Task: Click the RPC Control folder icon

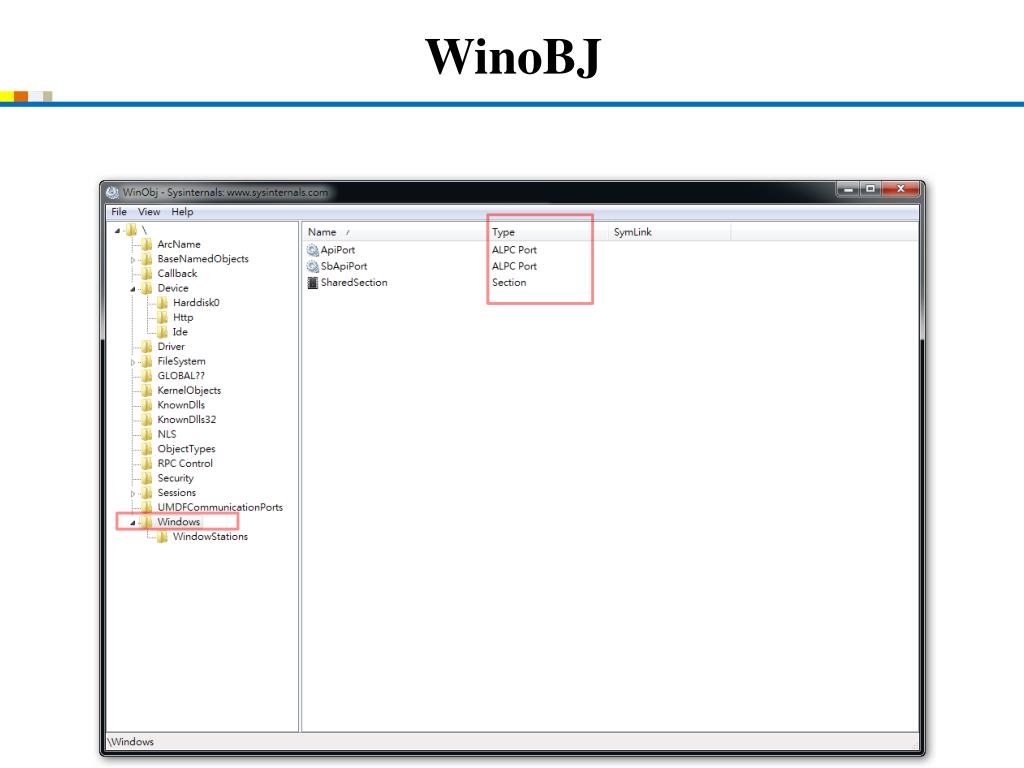Action: point(147,464)
